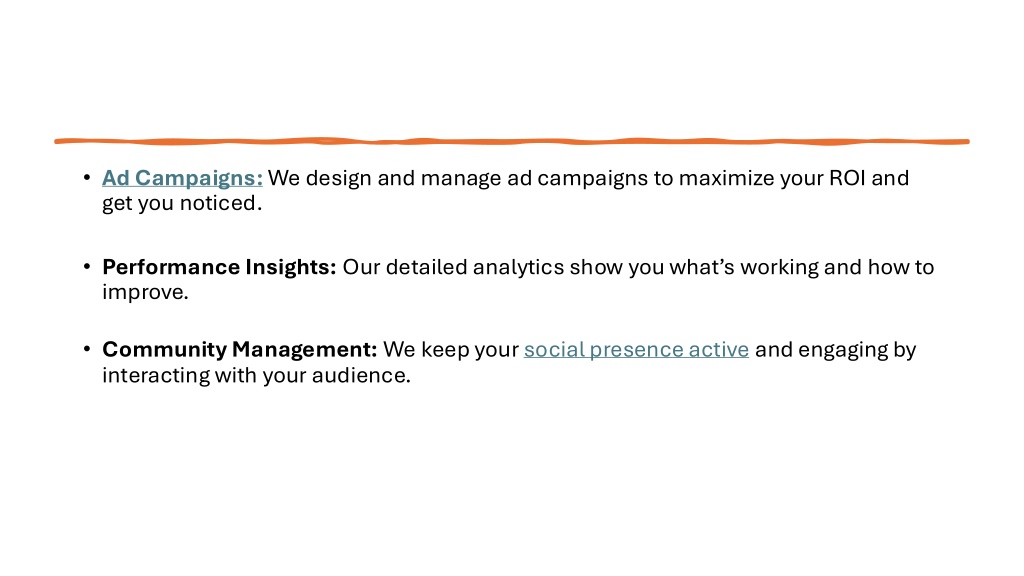Follow the social presence active link
Image resolution: width=1024 pixels, height=576 pixels.
pyautogui.click(x=636, y=349)
